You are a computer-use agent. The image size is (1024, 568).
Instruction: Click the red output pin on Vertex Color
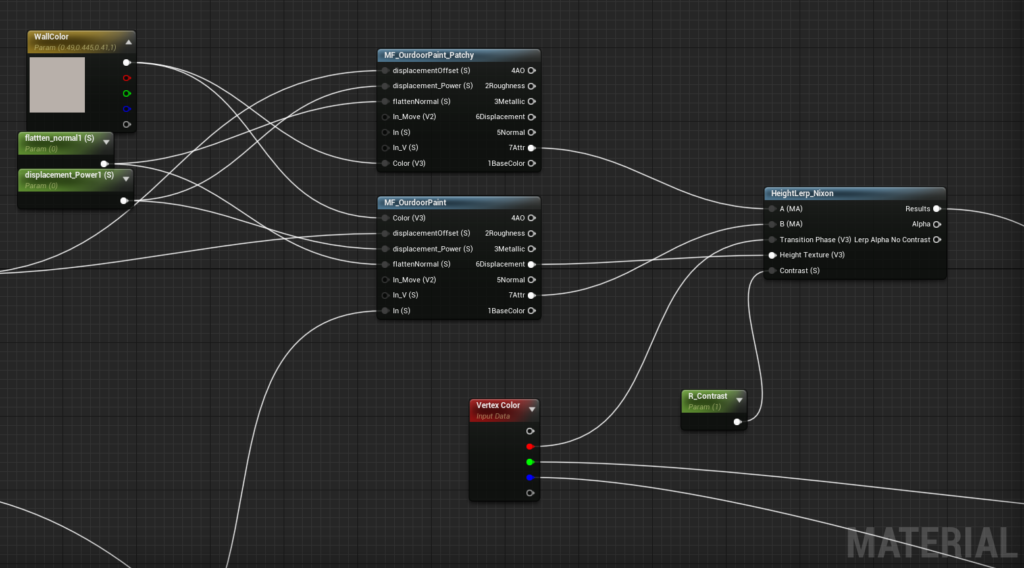(530, 447)
